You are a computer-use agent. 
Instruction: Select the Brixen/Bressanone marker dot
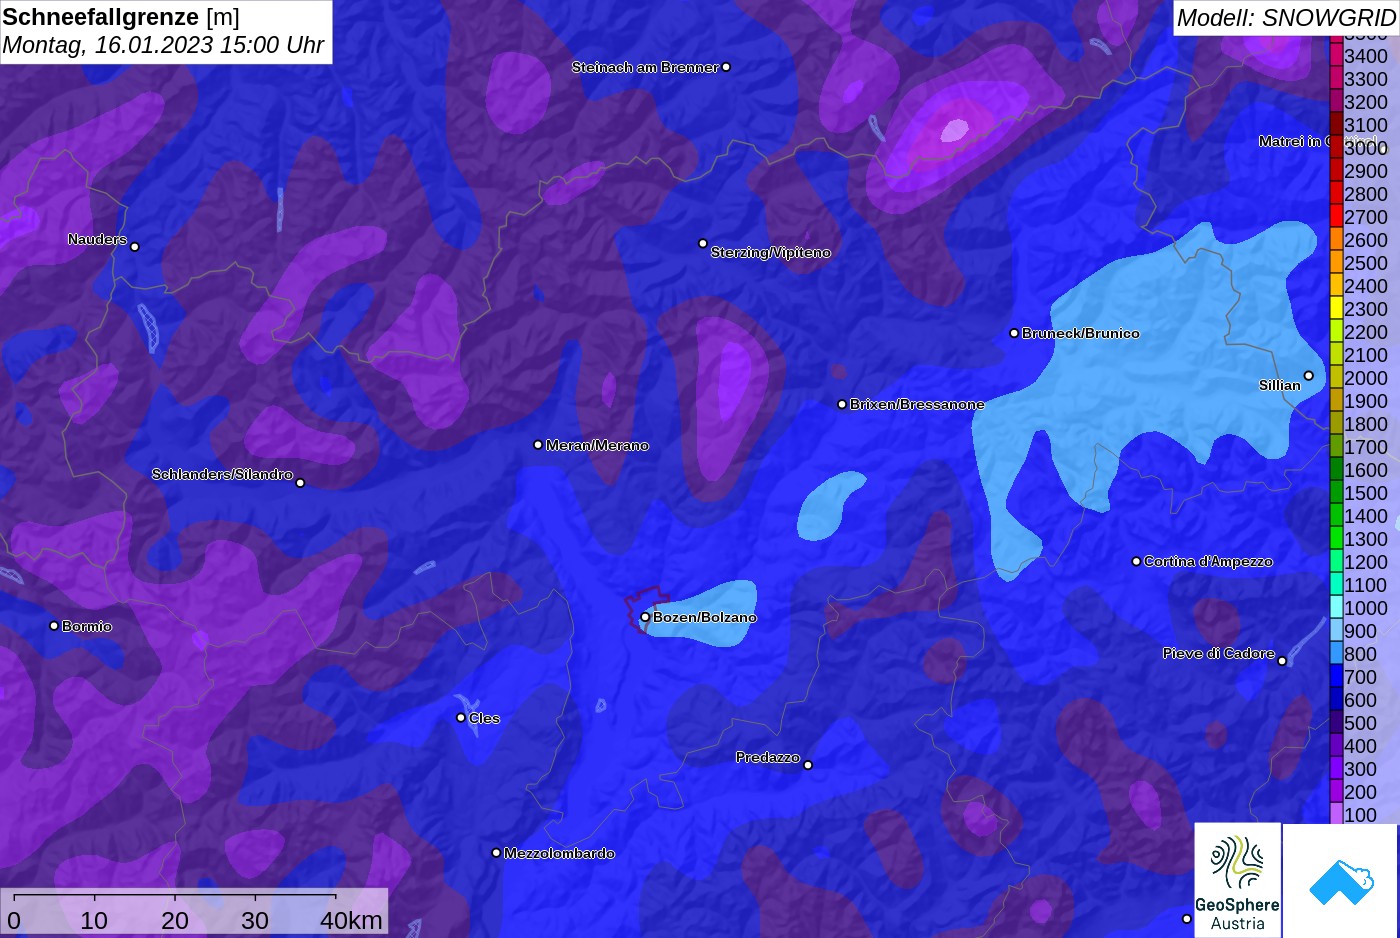pos(842,404)
